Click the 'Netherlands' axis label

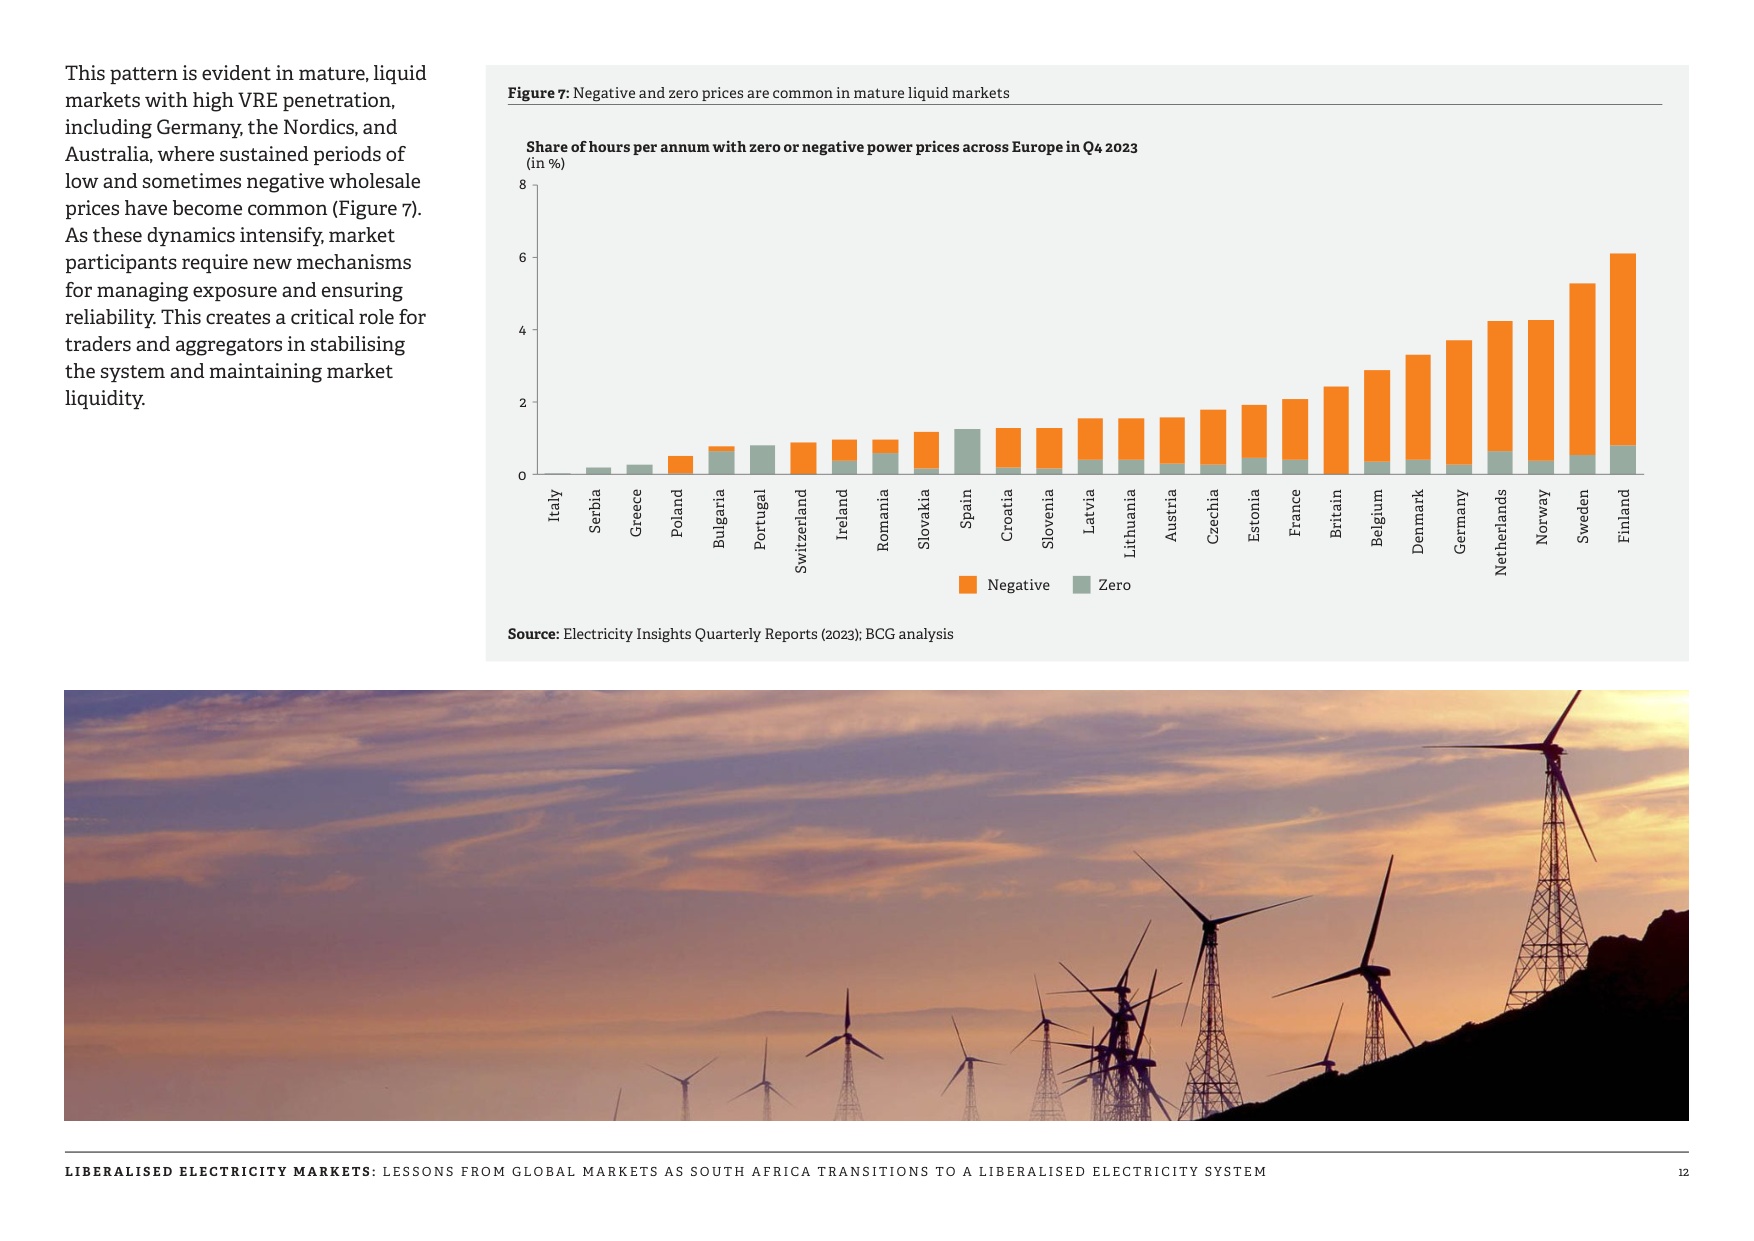[1501, 532]
